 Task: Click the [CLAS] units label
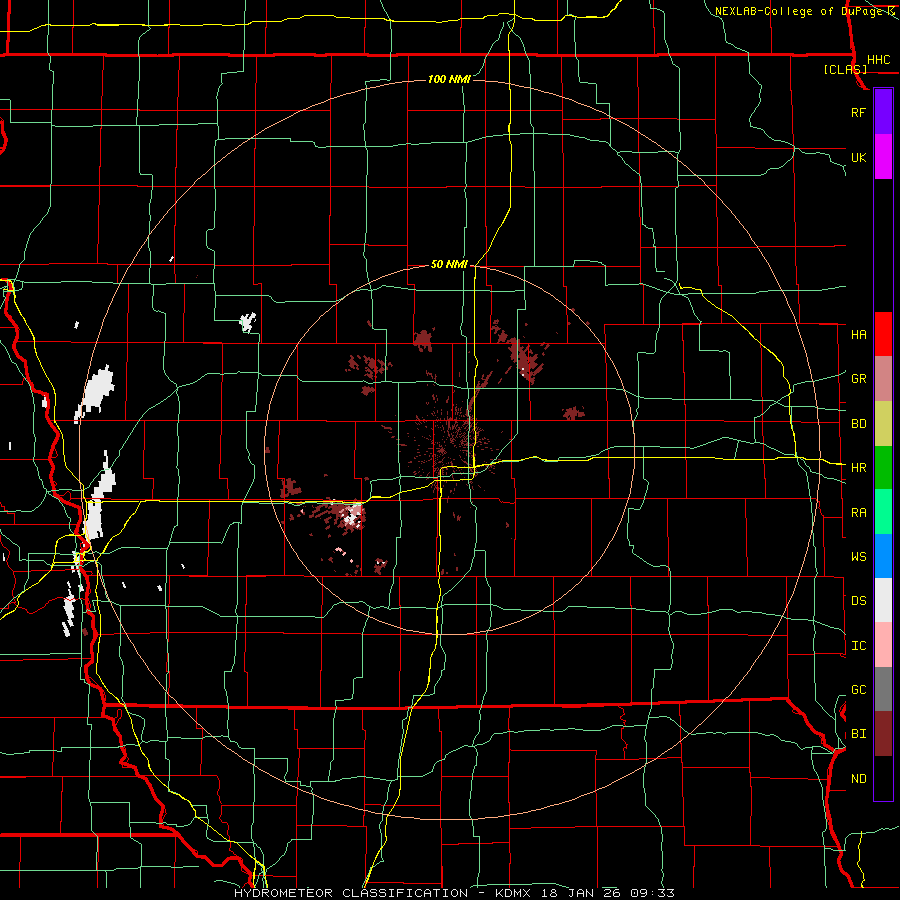(845, 69)
